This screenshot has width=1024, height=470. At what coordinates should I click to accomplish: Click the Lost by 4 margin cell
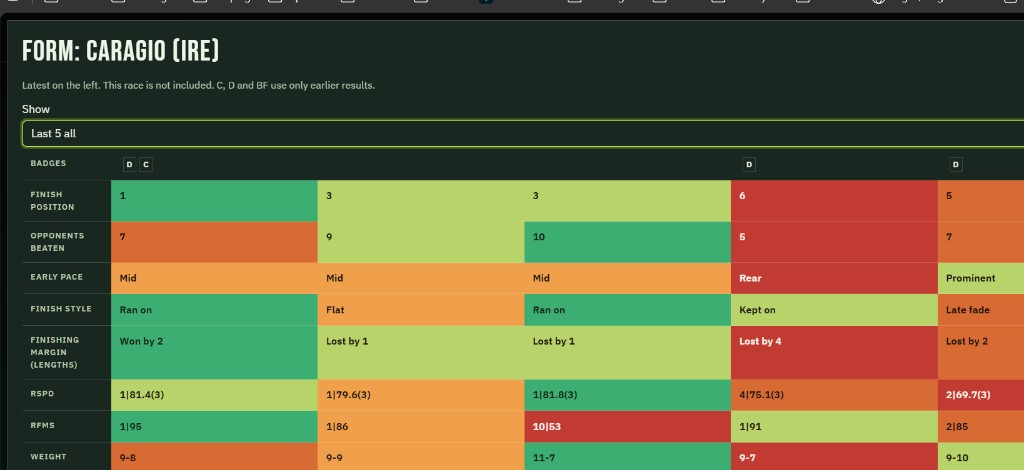[834, 352]
